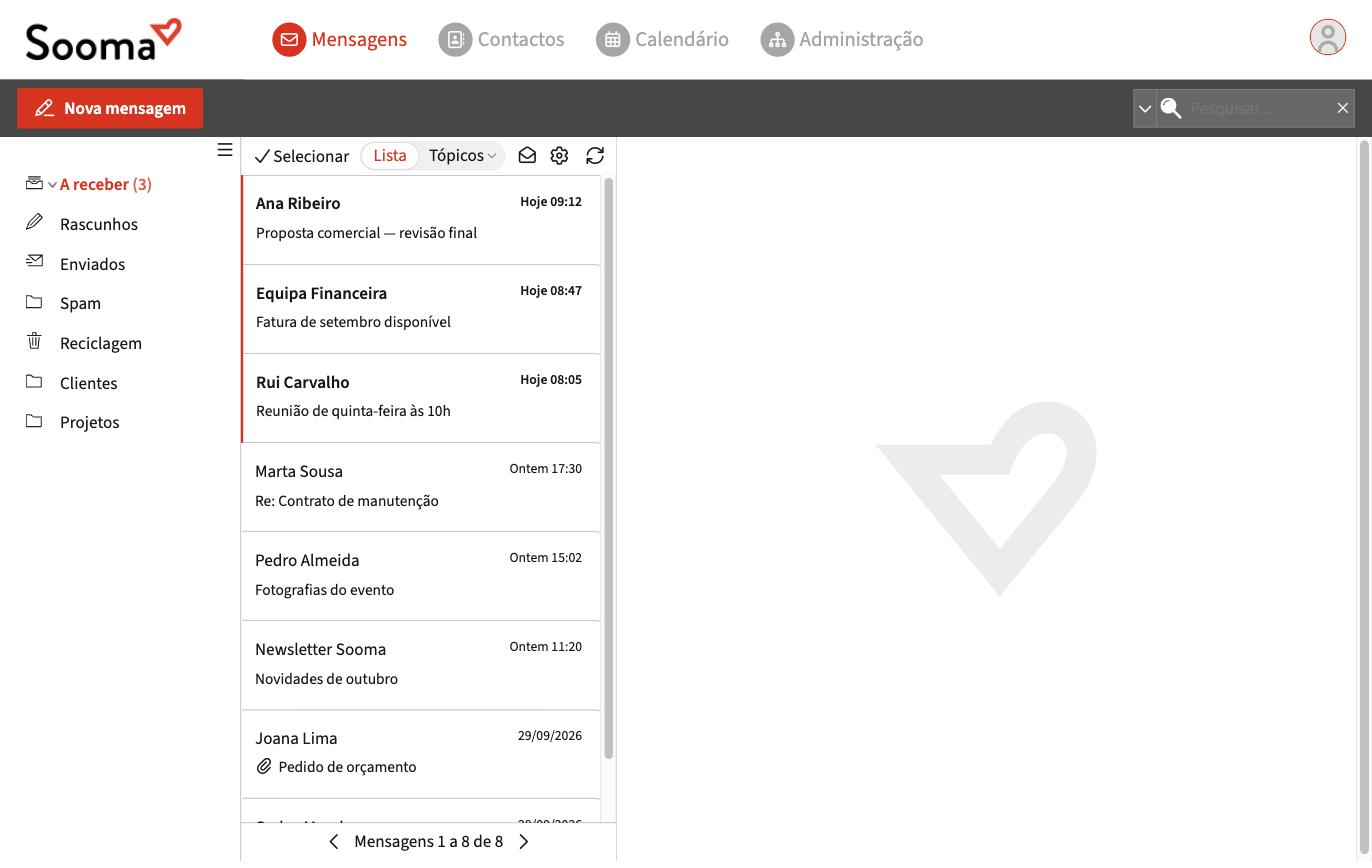This screenshot has height=868, width=1372.
Task: Go to the next page of messages
Action: coord(524,842)
